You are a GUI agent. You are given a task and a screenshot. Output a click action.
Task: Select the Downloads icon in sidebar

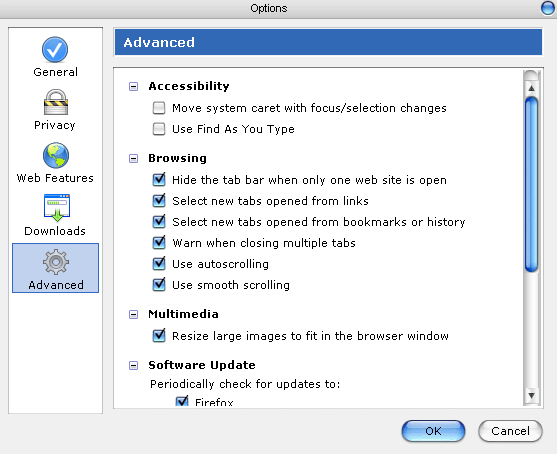pos(57,208)
